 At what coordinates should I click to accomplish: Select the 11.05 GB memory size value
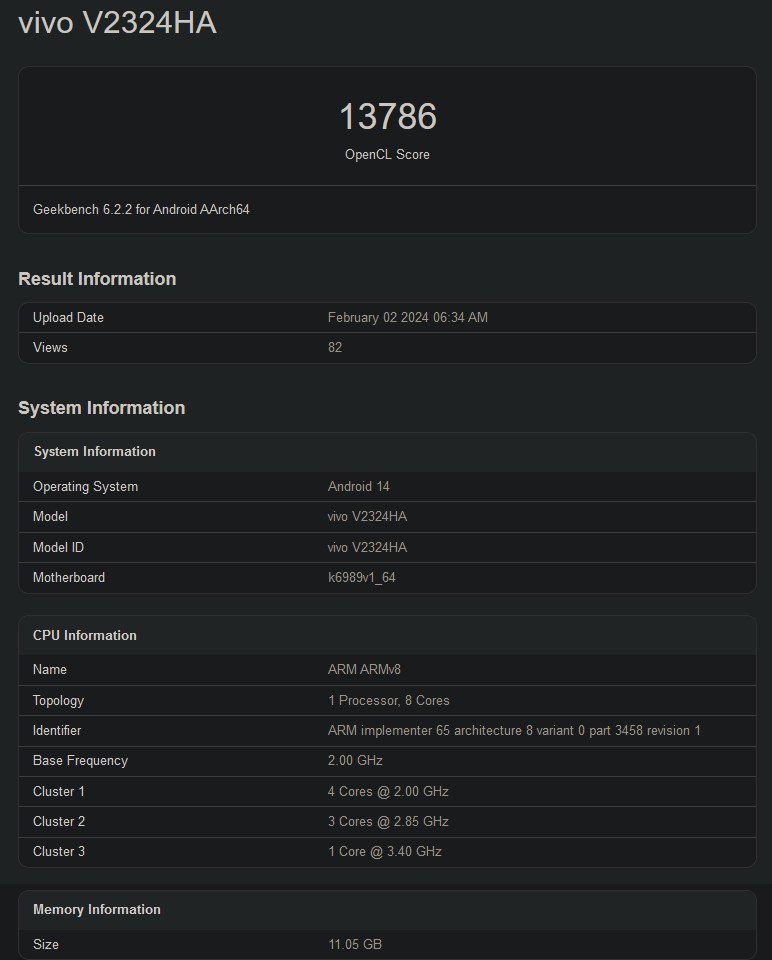[355, 944]
